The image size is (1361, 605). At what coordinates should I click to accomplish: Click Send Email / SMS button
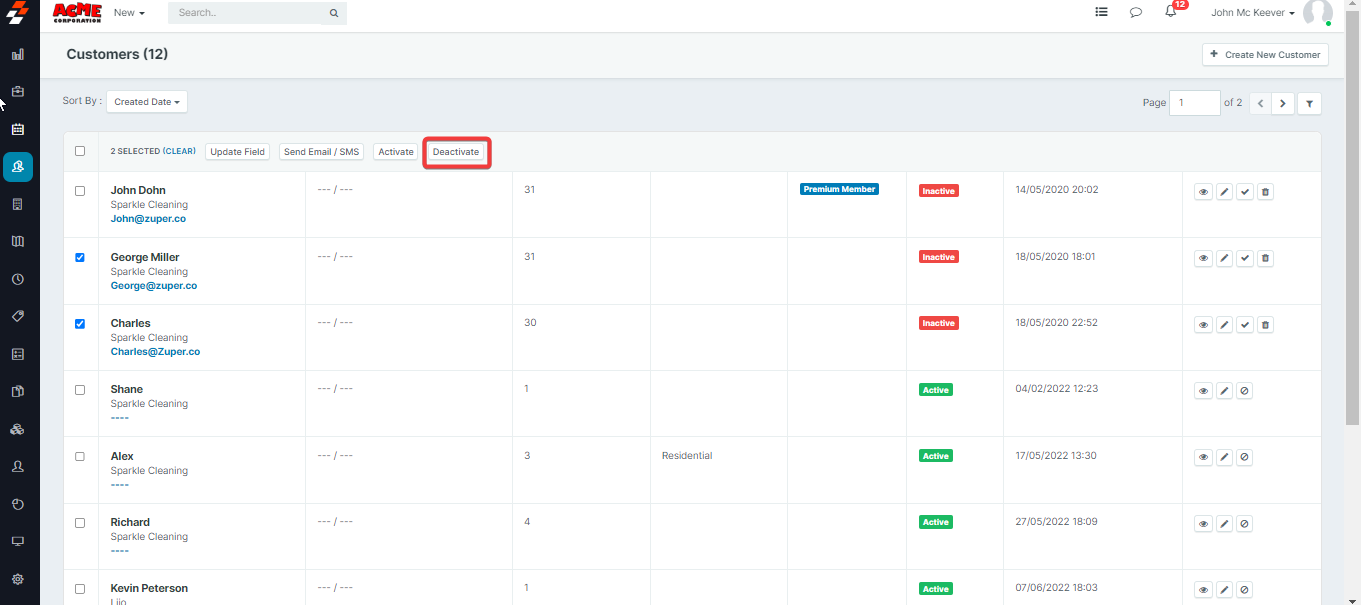tap(321, 152)
